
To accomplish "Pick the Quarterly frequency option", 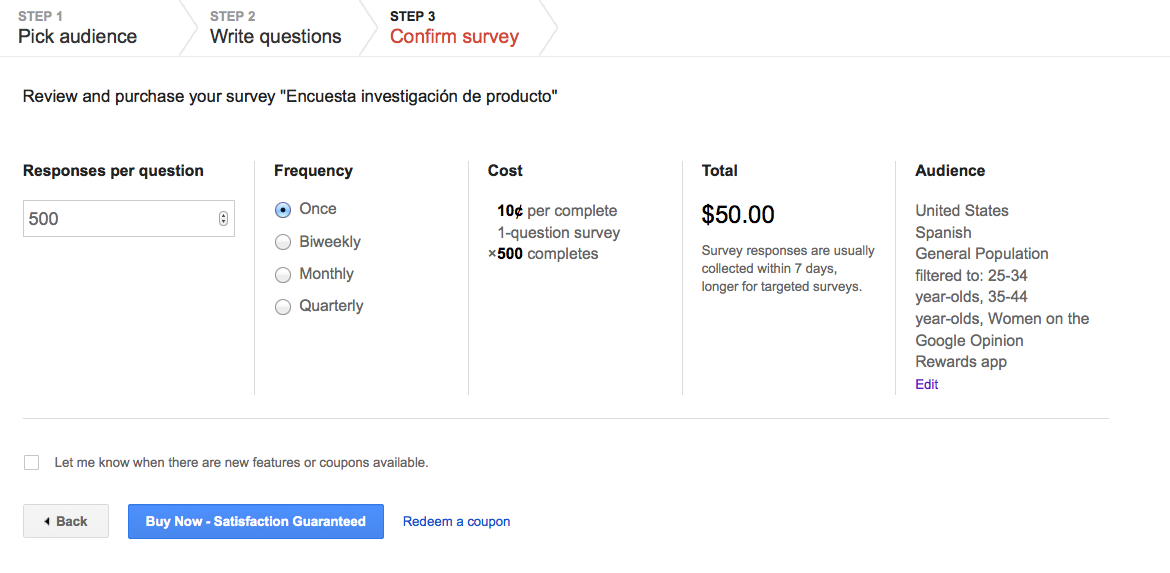I will coord(283,307).
